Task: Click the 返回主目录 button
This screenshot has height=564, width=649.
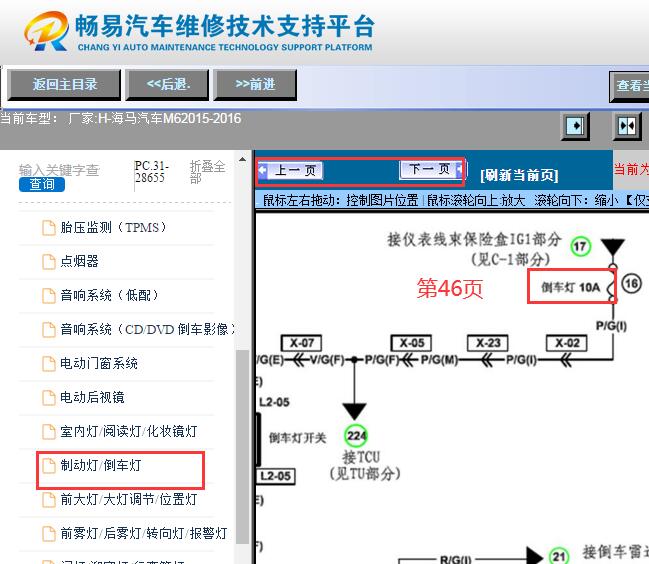Action: pos(64,85)
